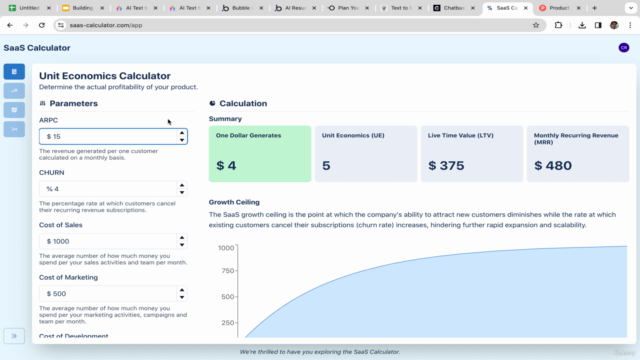Open Chrome three-dot menu
This screenshot has height=360, width=640.
tap(630, 25)
